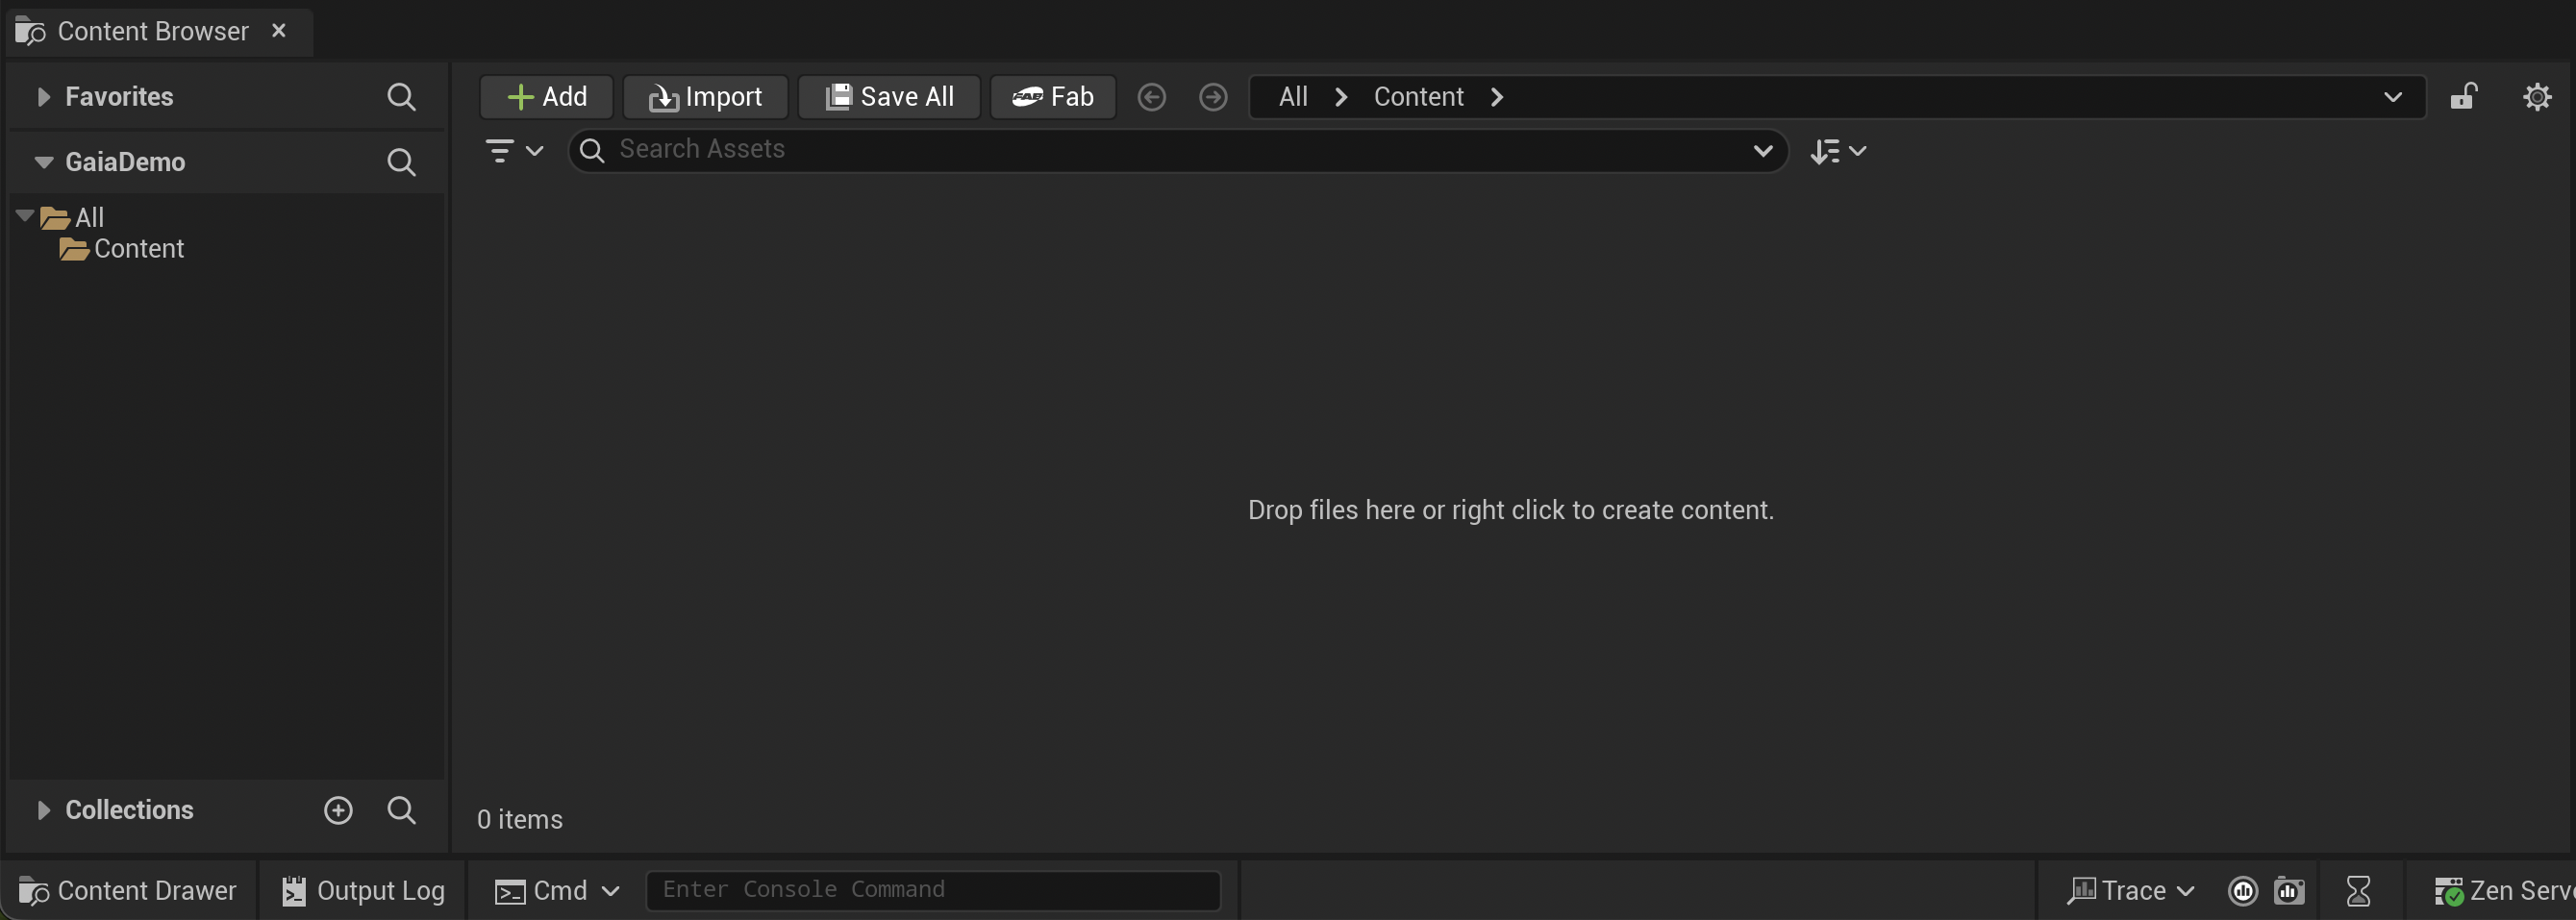Open the Trace menu
Screen dimensions: 2576x920
click(2130, 890)
